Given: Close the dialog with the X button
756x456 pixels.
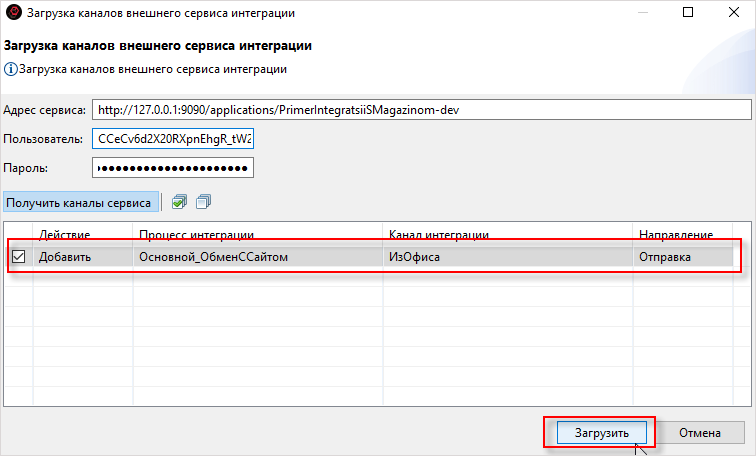Looking at the screenshot, I should [x=733, y=15].
